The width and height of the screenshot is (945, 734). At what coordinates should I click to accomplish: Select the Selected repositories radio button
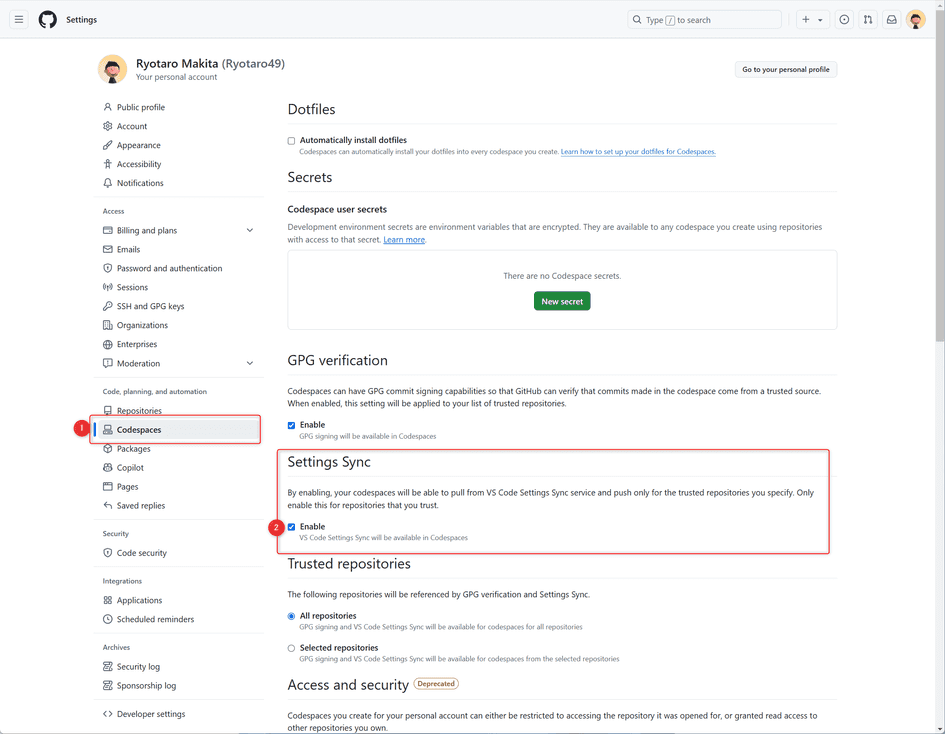click(x=291, y=645)
